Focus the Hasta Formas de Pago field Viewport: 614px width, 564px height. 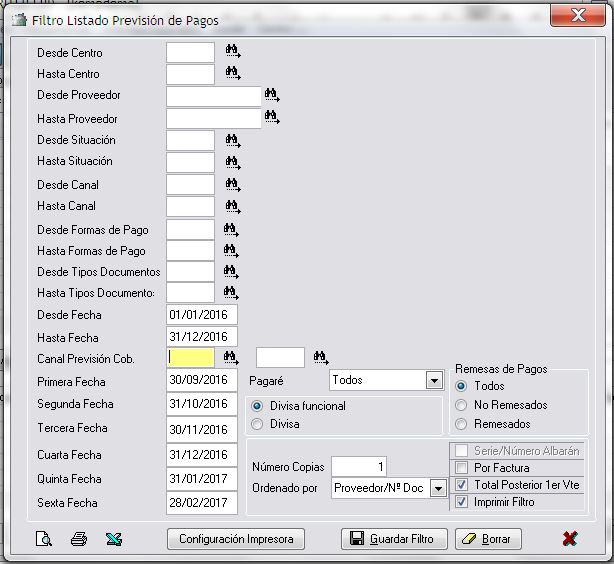pyautogui.click(x=190, y=251)
